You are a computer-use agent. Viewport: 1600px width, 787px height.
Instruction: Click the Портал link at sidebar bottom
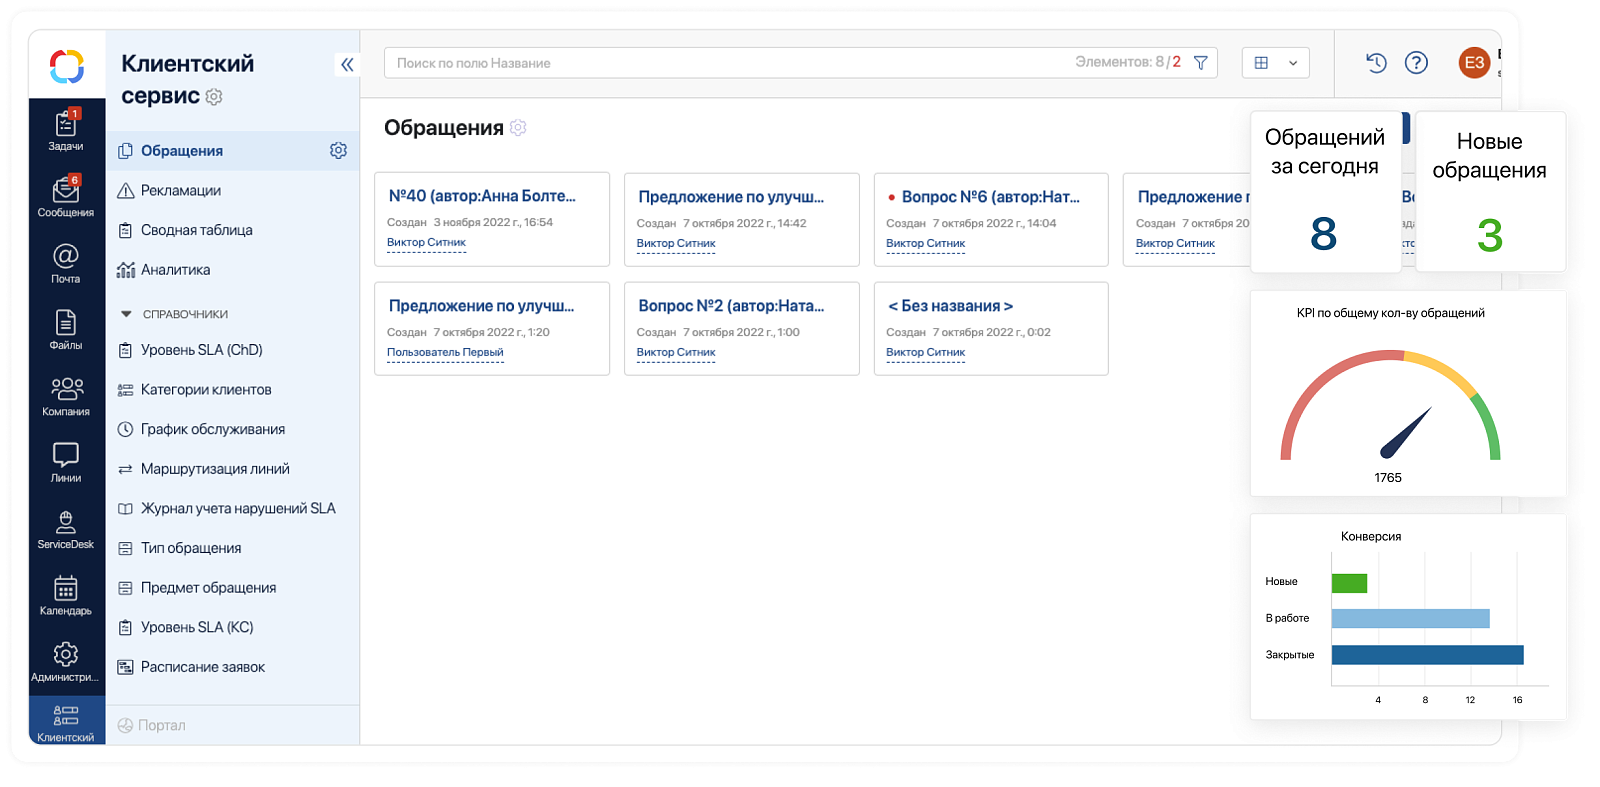[151, 725]
